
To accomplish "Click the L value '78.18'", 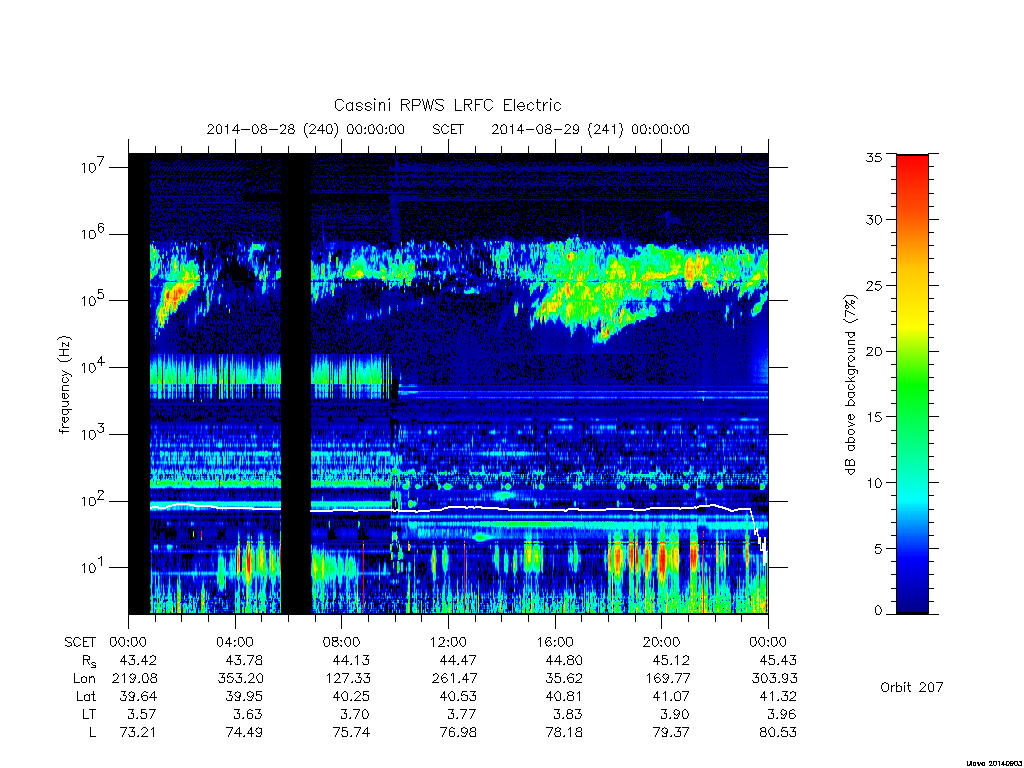I will tap(564, 733).
